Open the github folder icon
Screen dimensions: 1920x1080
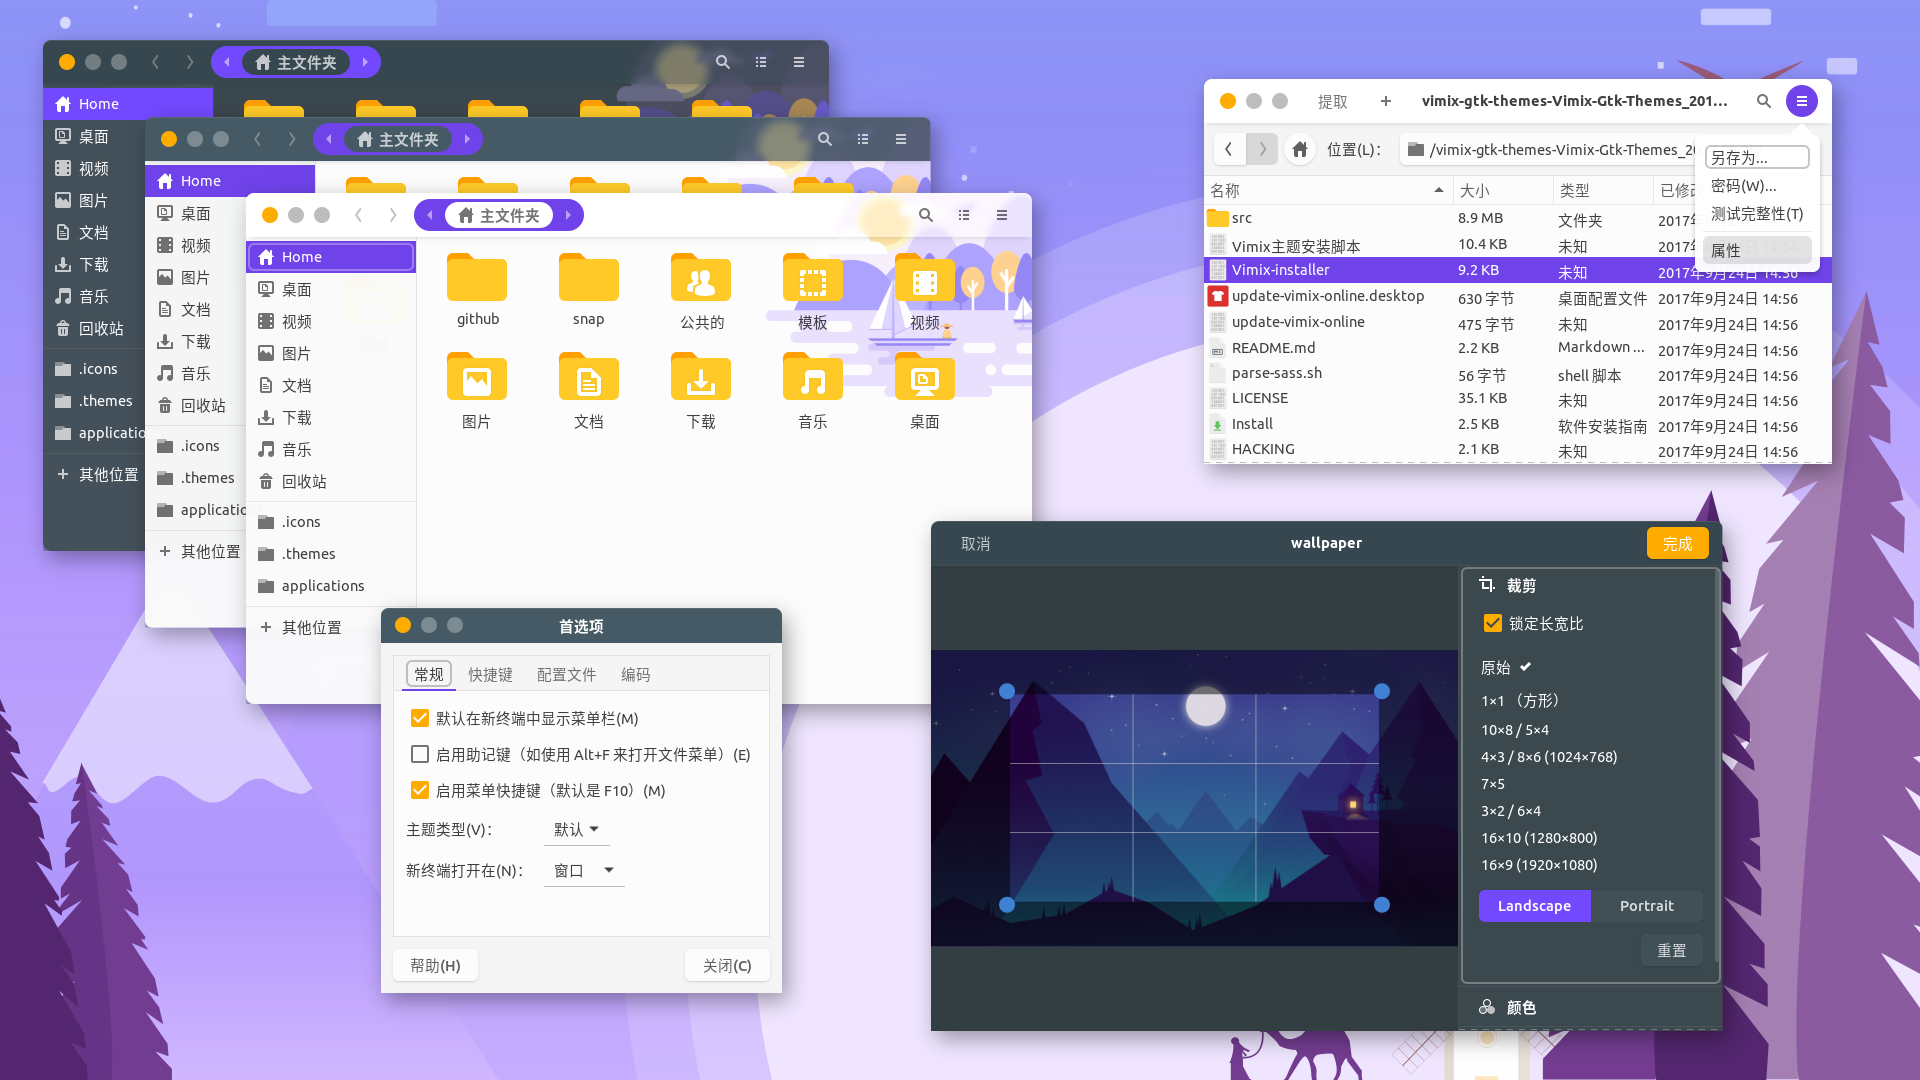click(x=477, y=277)
